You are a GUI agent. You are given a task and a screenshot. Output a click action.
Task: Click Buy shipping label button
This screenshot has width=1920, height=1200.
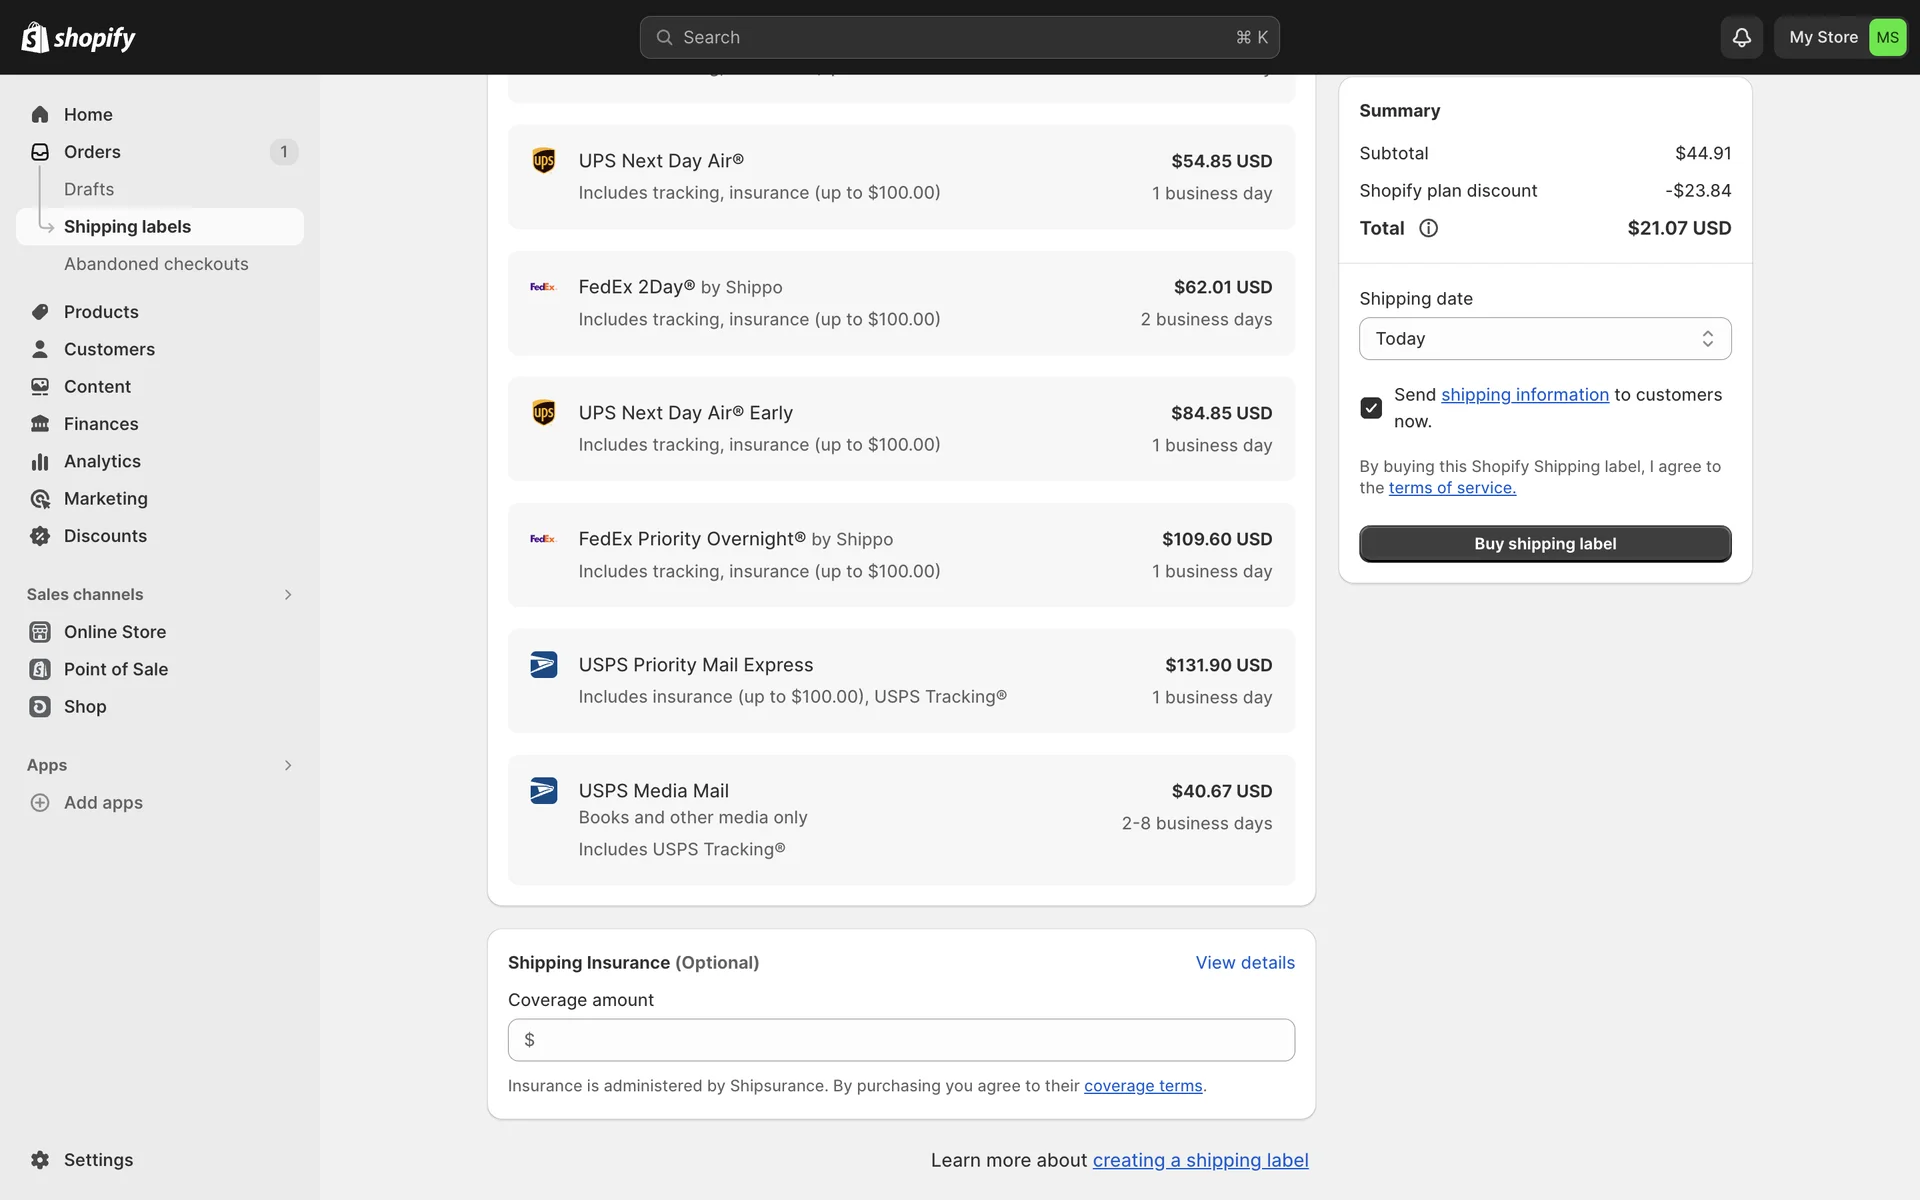click(1544, 544)
